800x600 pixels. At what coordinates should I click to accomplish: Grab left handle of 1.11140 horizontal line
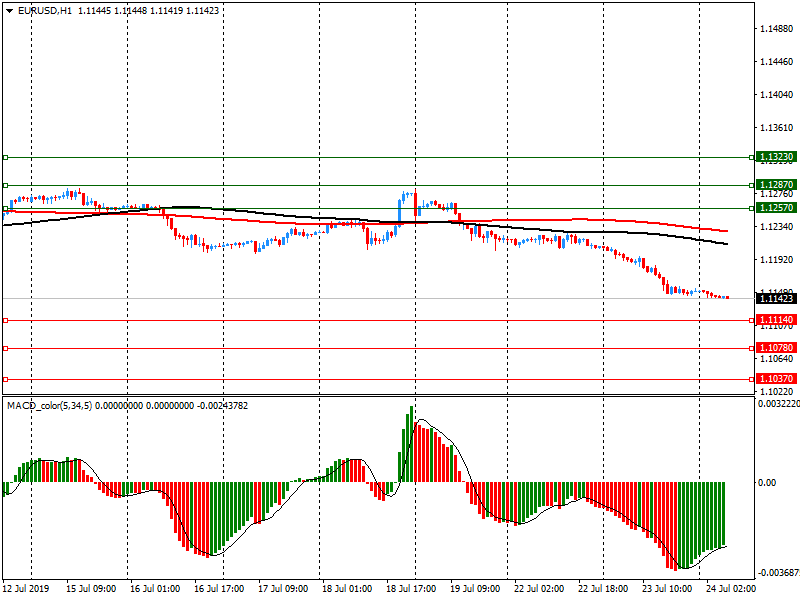(x=6, y=320)
